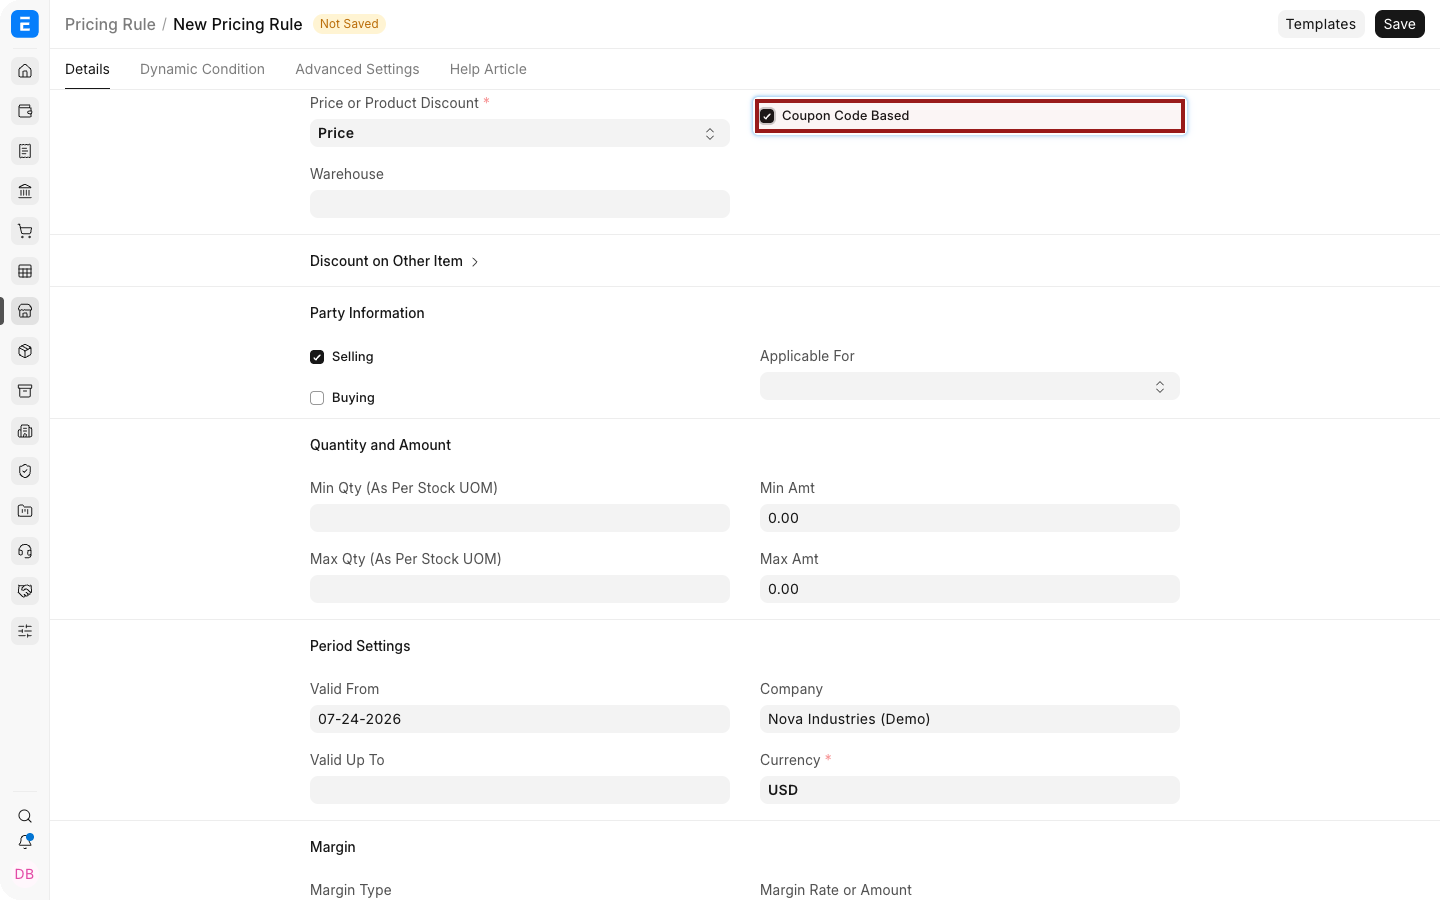Expand Discount on Other Item section
This screenshot has width=1440, height=900.
(394, 261)
